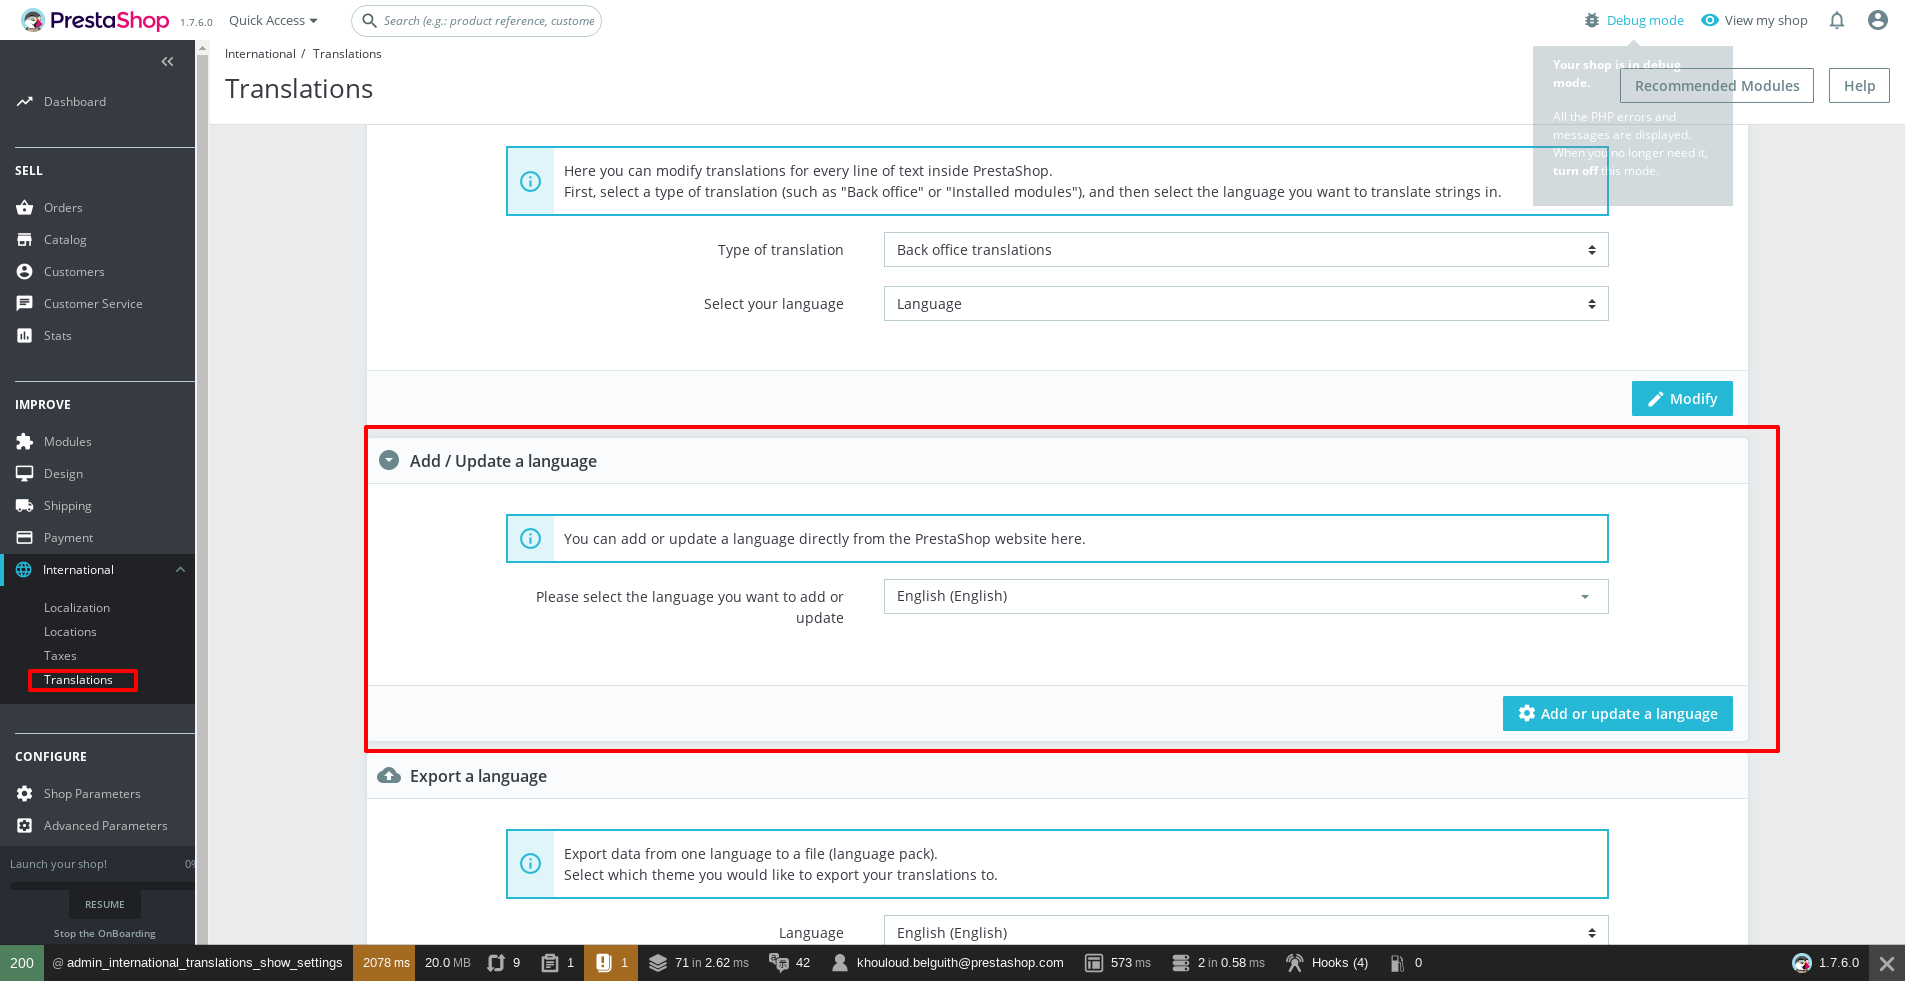Click the Stats chart icon
This screenshot has width=1905, height=981.
[x=25, y=335]
